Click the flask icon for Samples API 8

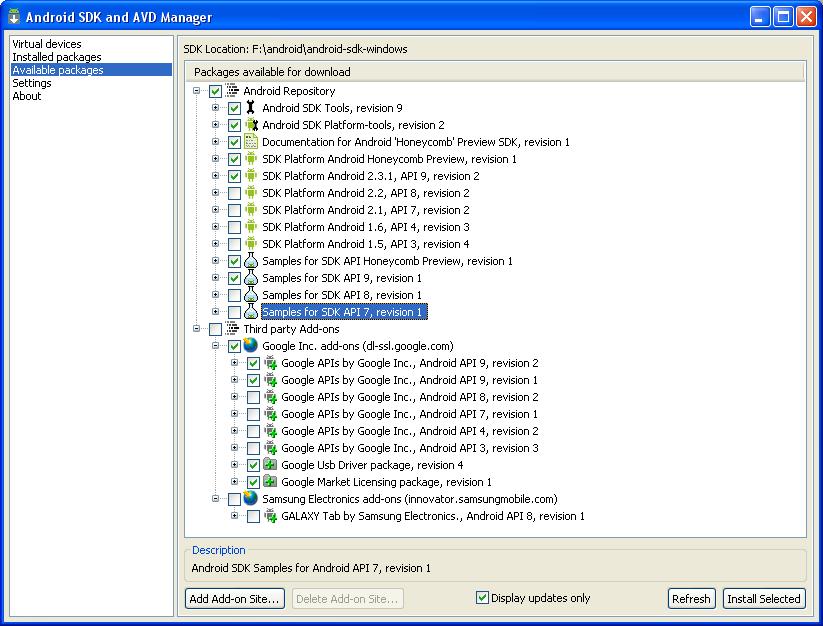coord(251,295)
